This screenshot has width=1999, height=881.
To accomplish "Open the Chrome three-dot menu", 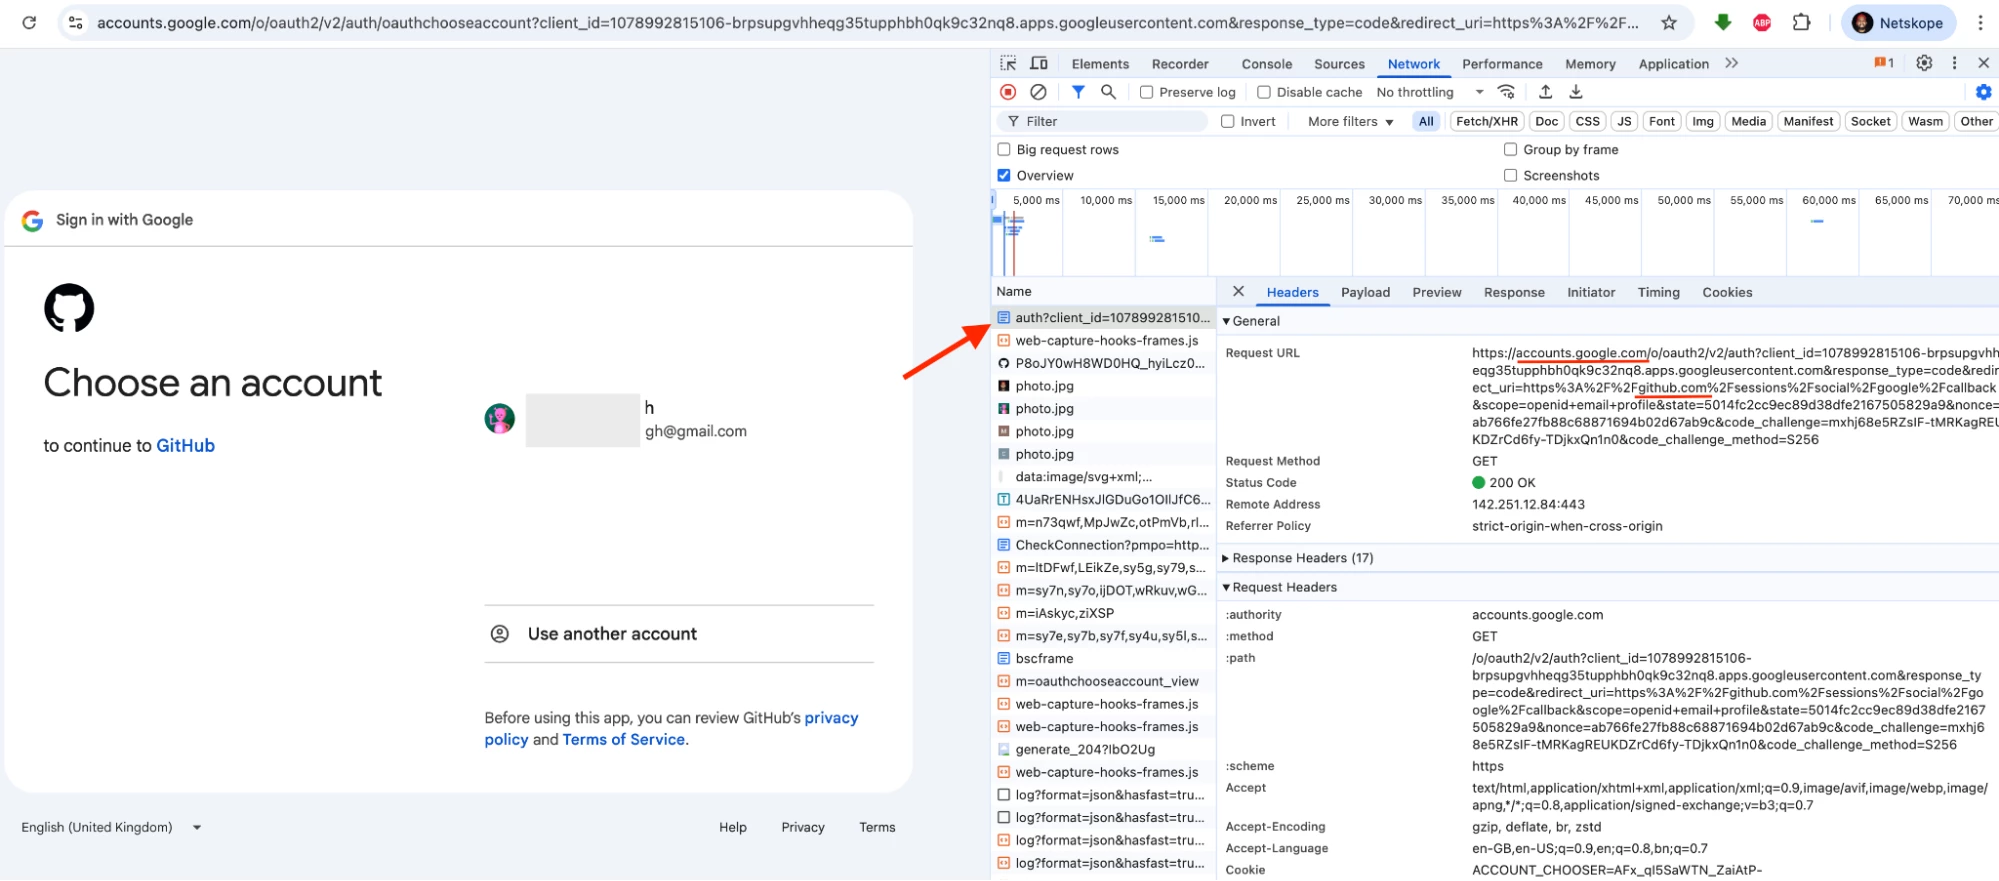I will [x=1979, y=22].
